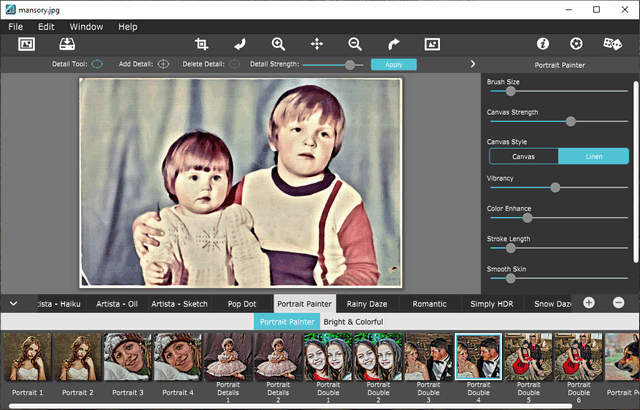Open the info icon

point(543,44)
